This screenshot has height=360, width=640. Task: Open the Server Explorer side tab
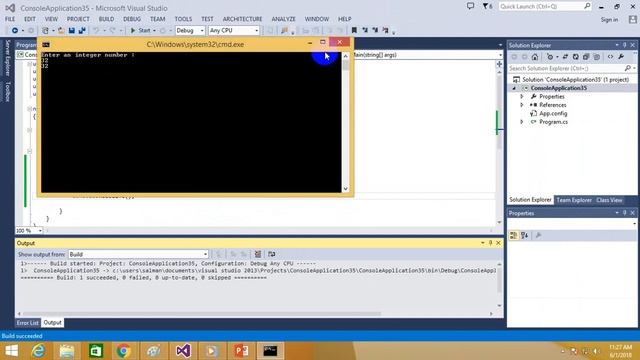point(7,58)
